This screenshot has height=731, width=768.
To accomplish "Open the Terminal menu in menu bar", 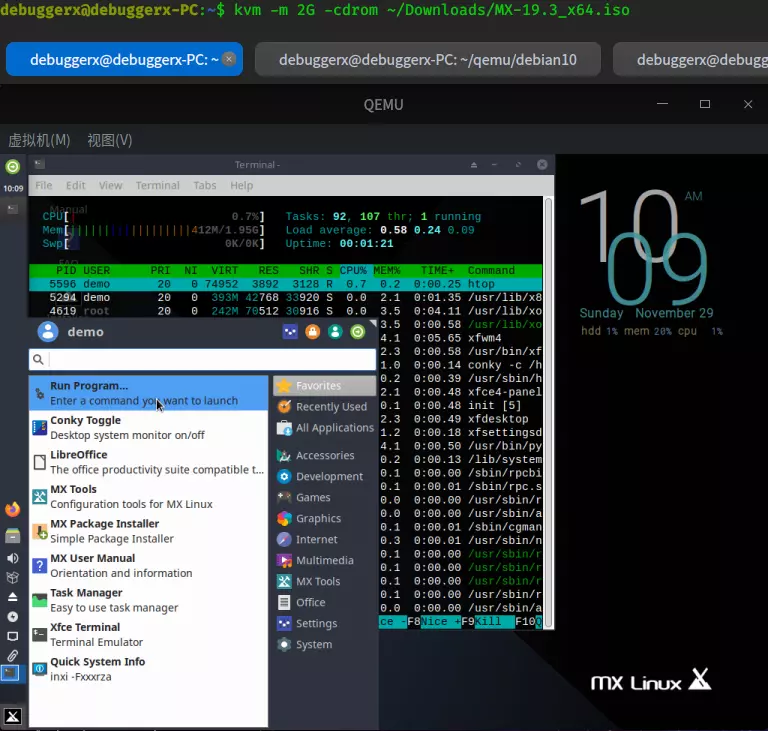I will tap(157, 185).
